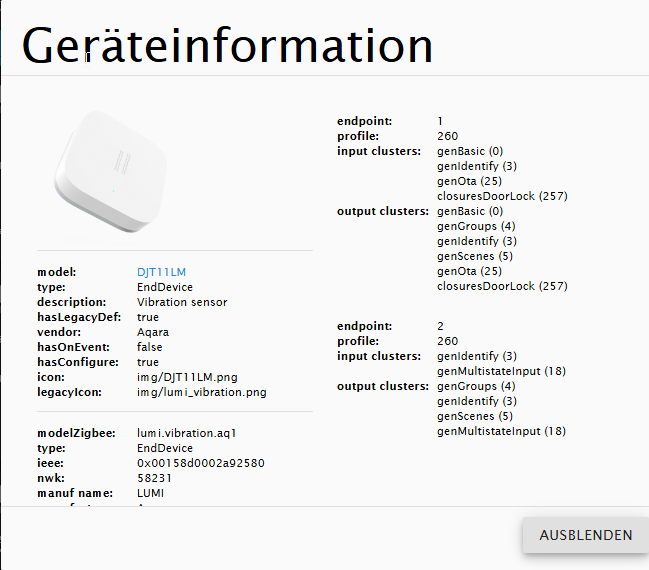
Task: Click closuresDoorLock (257) under endpoint 1 input clusters
Action: [502, 196]
